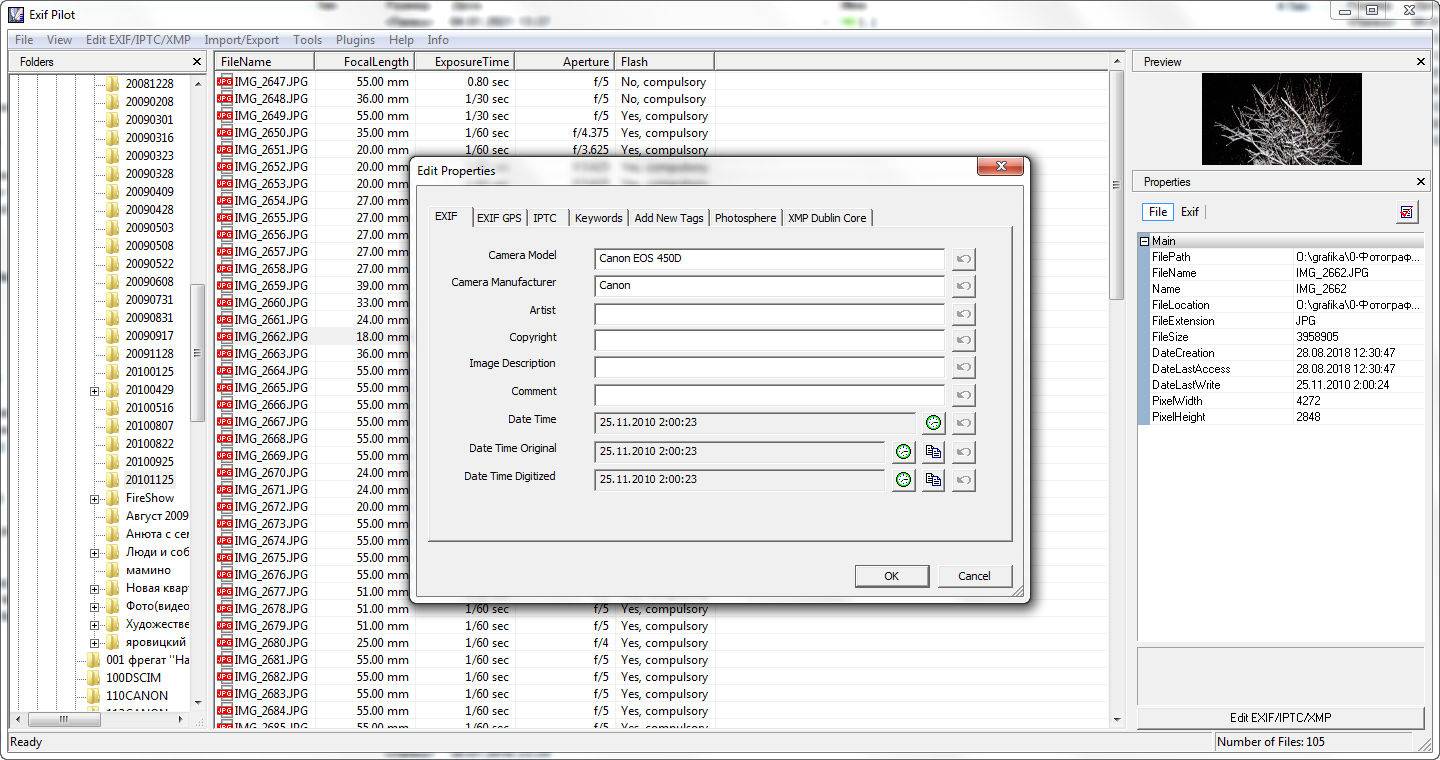Viewport: 1440px width, 760px height.
Task: Sort by the ExposureTime column header
Action: (464, 62)
